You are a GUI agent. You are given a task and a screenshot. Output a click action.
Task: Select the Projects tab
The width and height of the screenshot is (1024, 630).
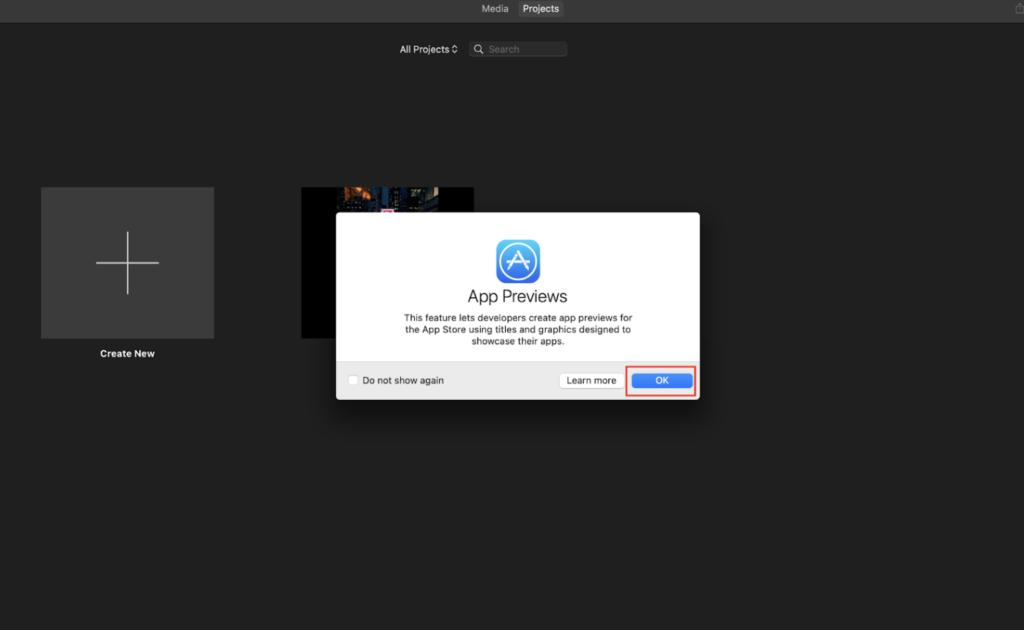(541, 9)
